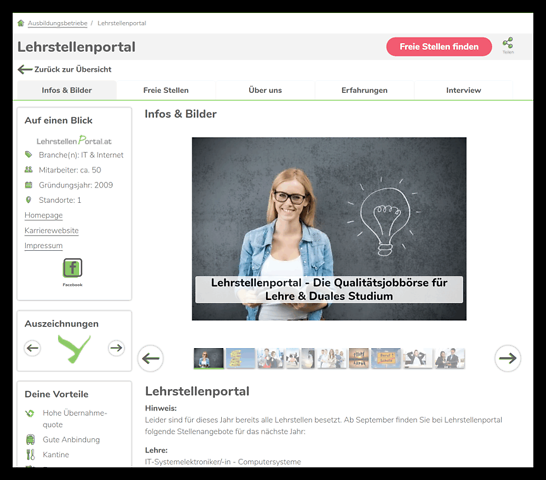The height and width of the screenshot is (480, 546).
Task: Click the Mitarbeiter people icon
Action: [29, 170]
